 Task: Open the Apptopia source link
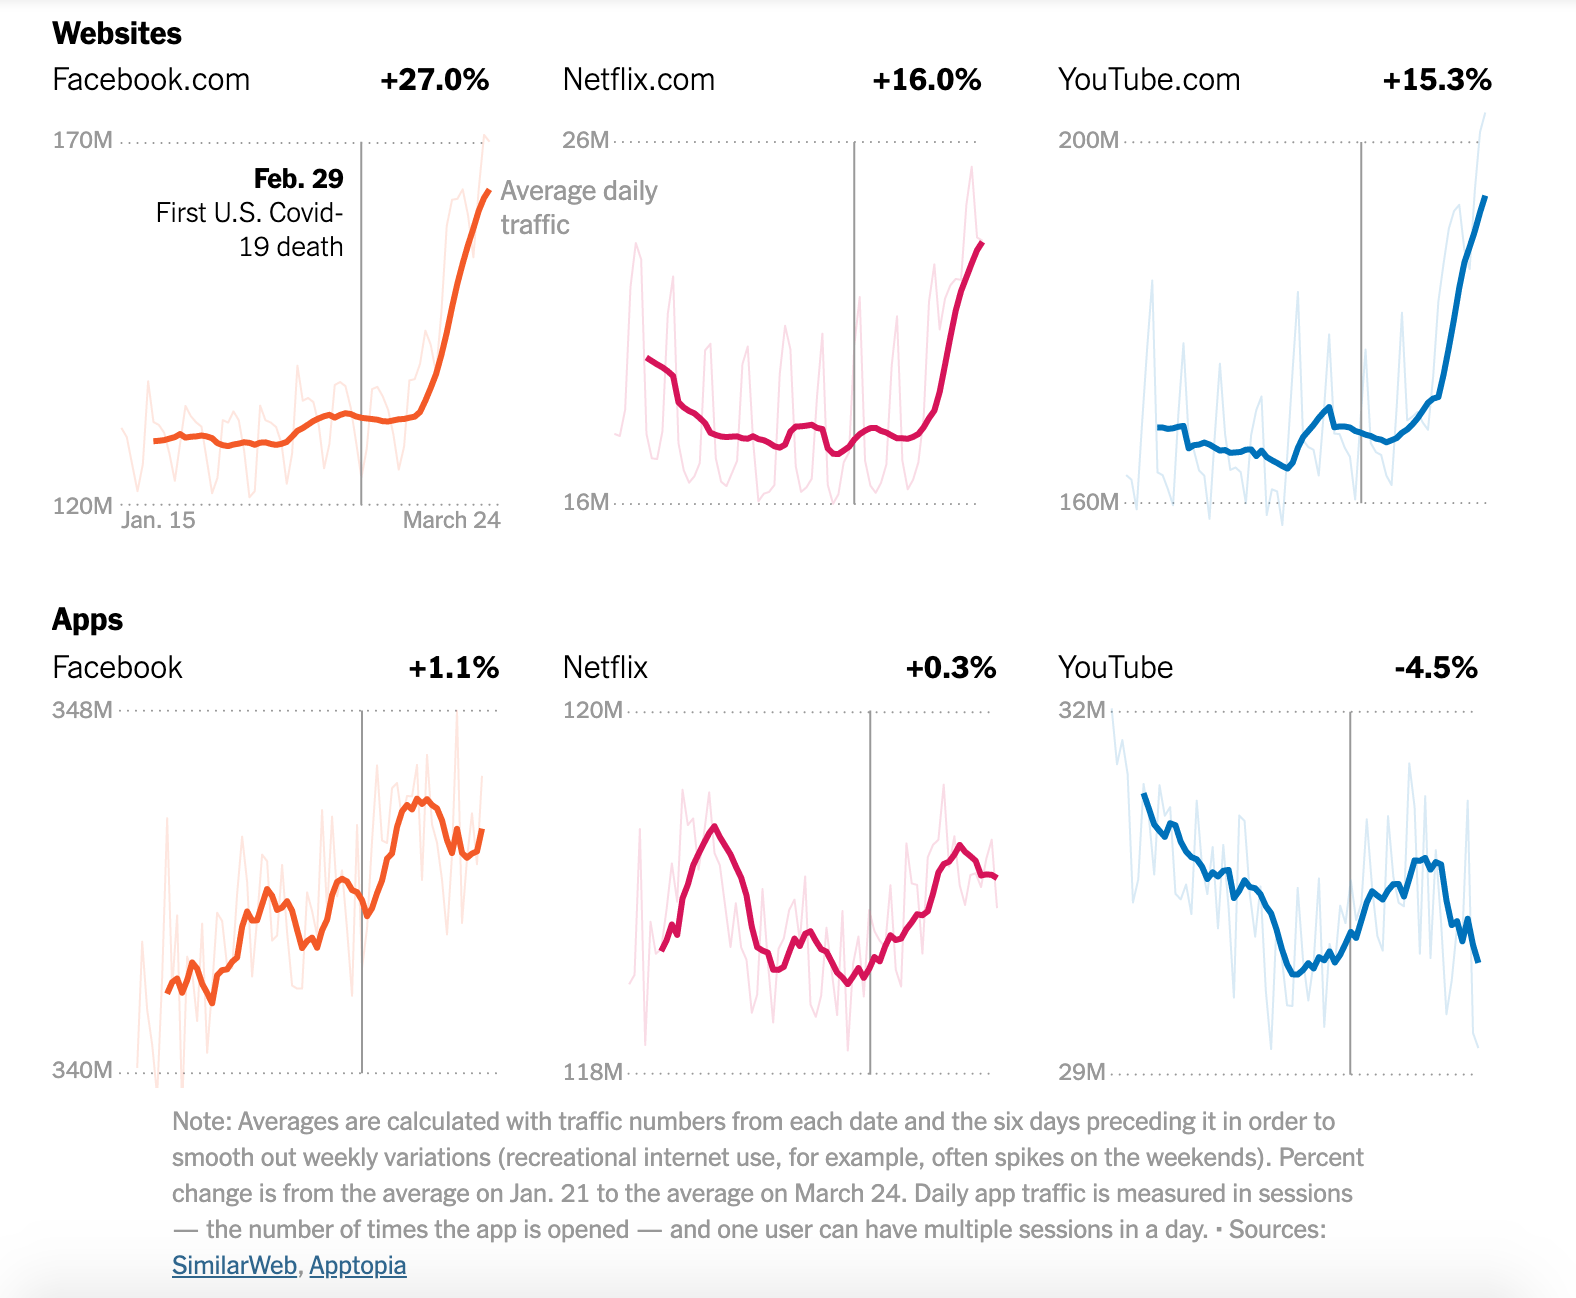click(357, 1265)
